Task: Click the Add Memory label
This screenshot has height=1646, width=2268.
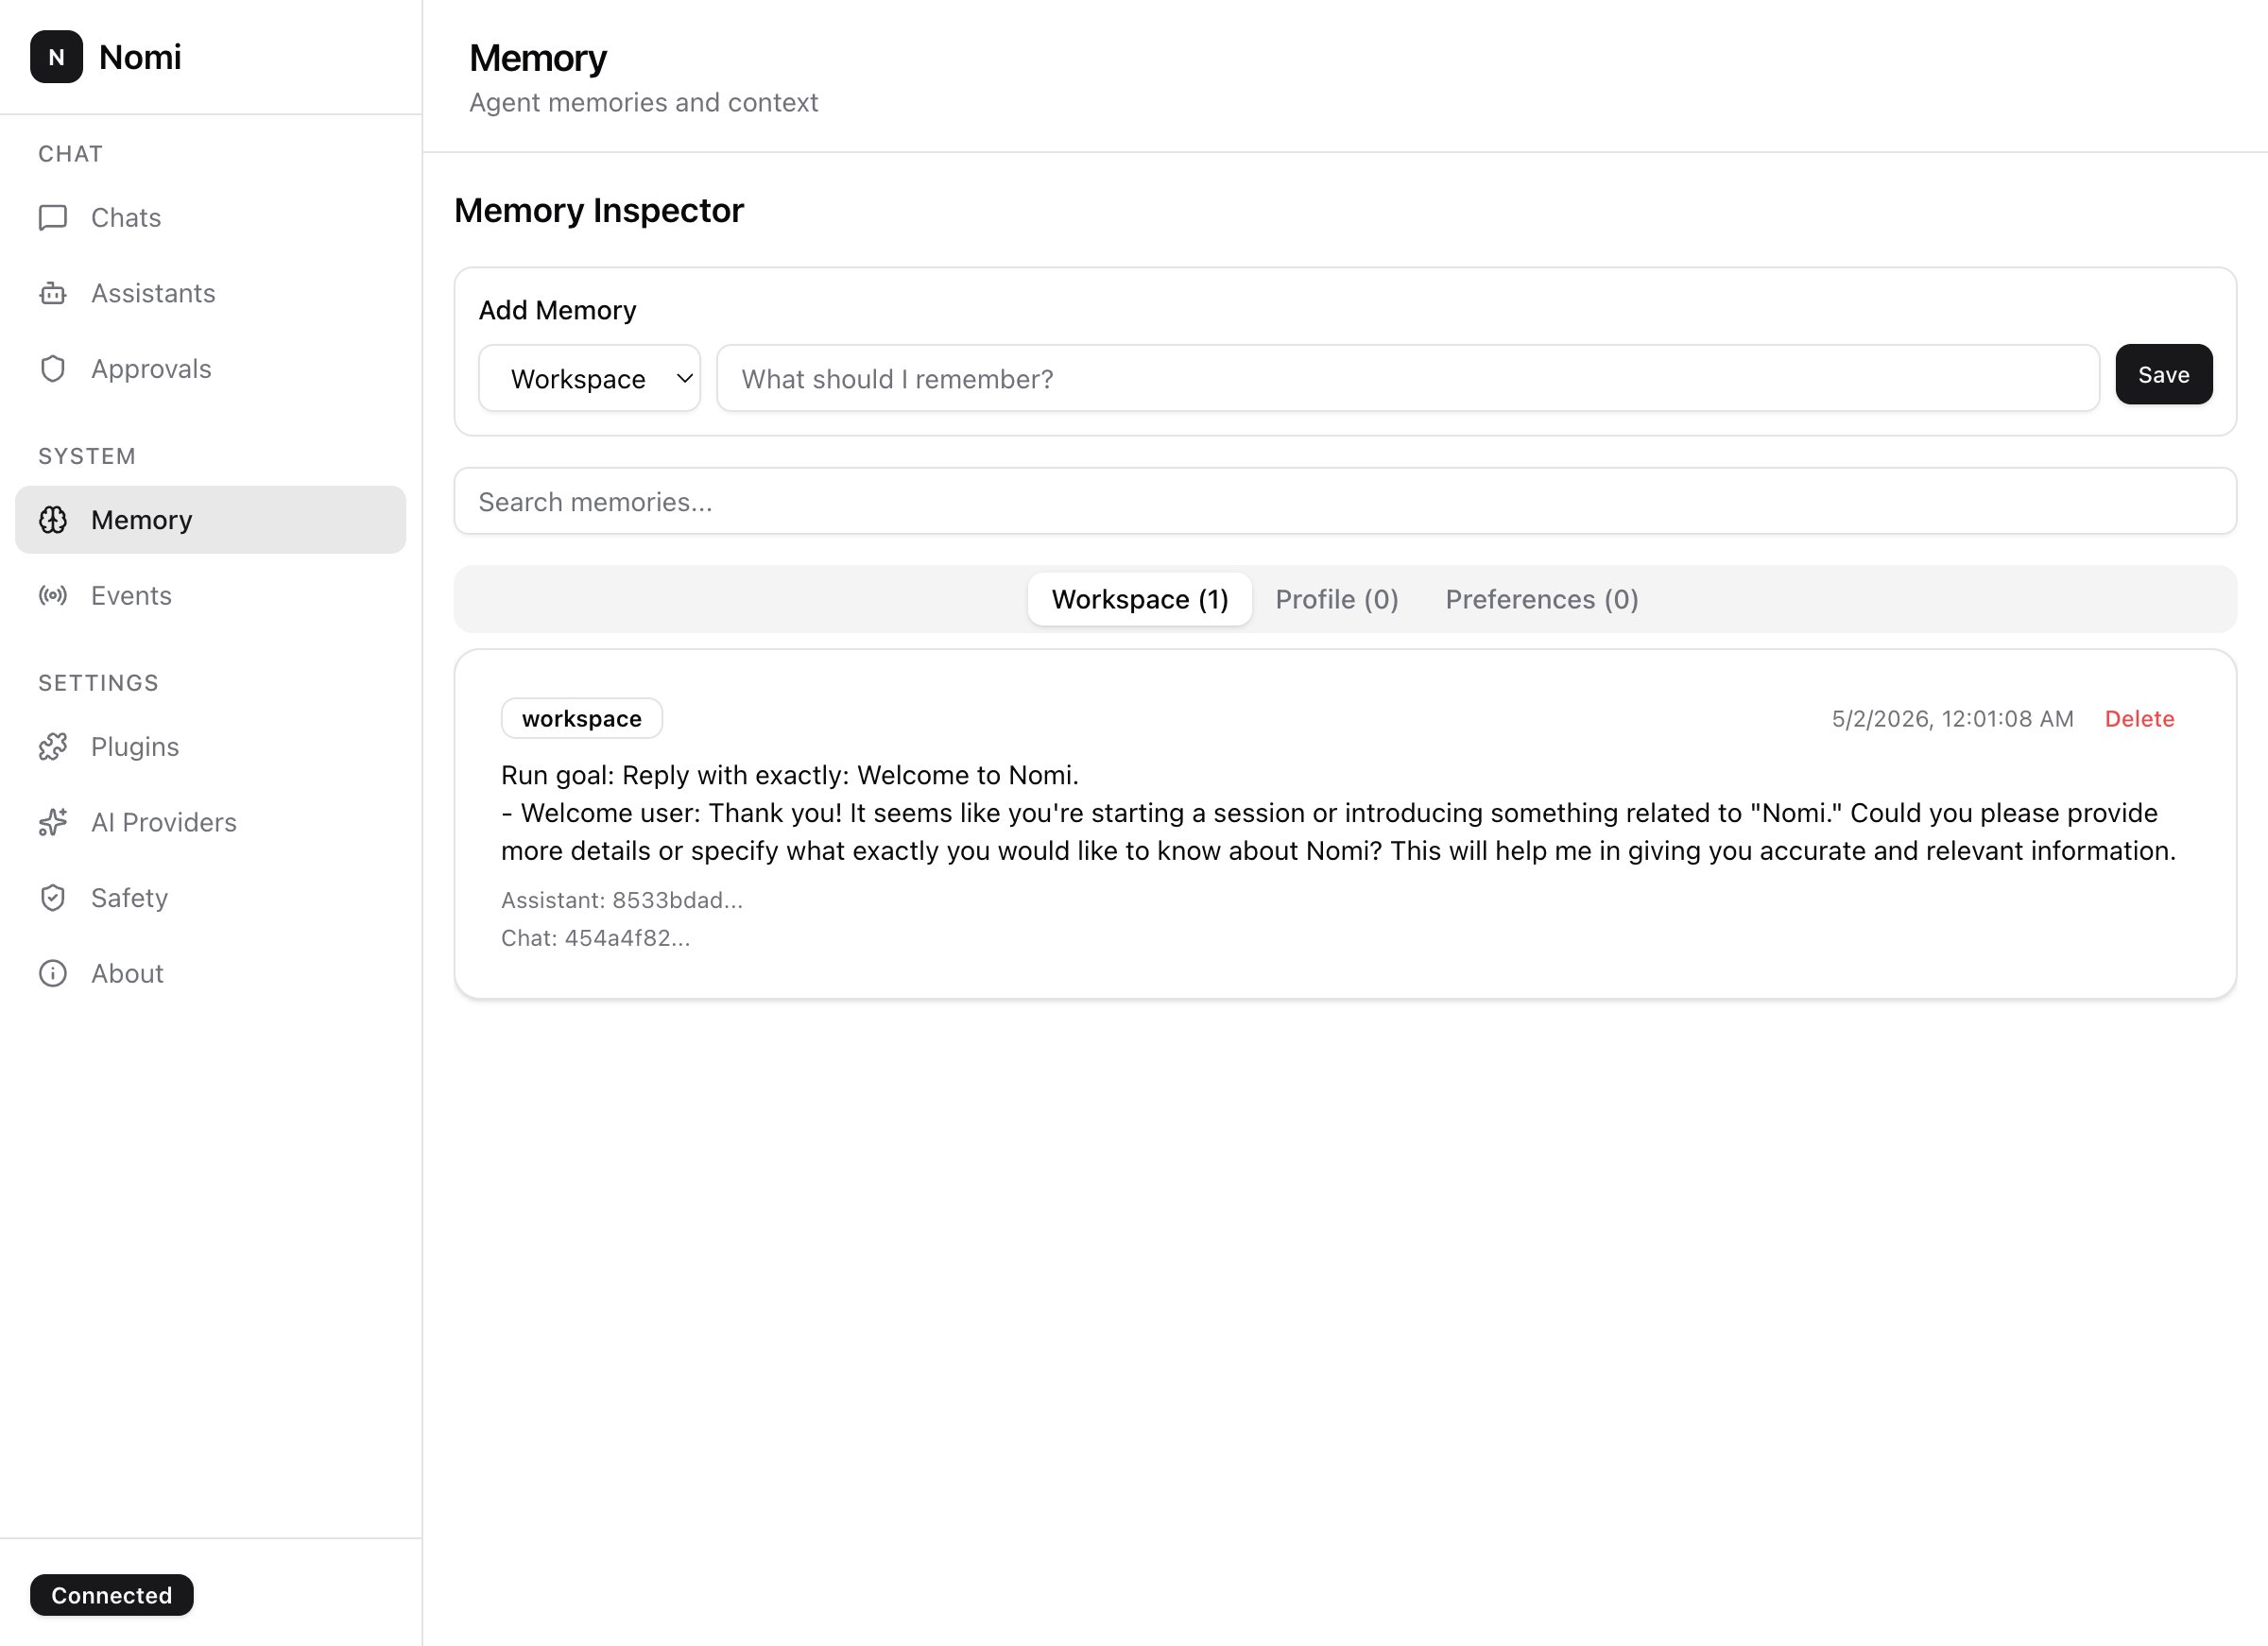Action: click(x=558, y=311)
